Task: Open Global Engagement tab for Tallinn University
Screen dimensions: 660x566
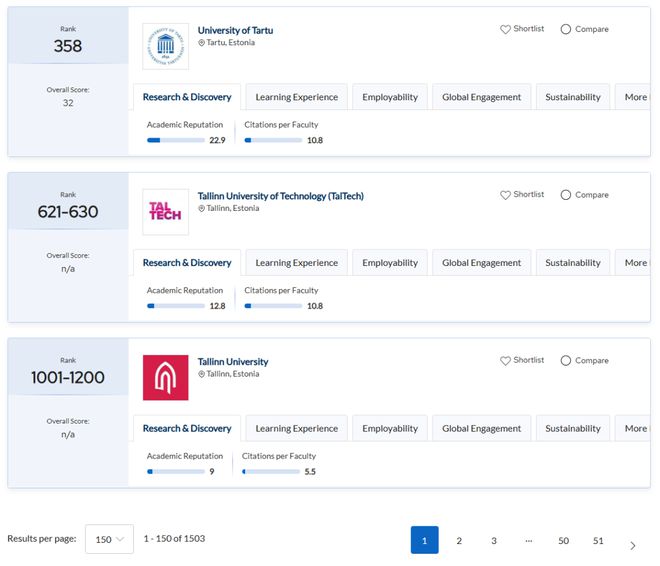Action: [482, 428]
